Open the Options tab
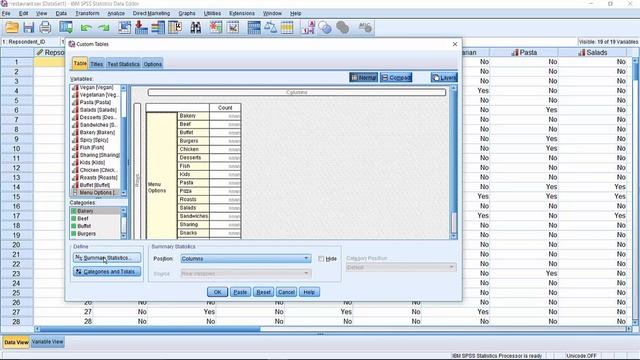 point(153,64)
